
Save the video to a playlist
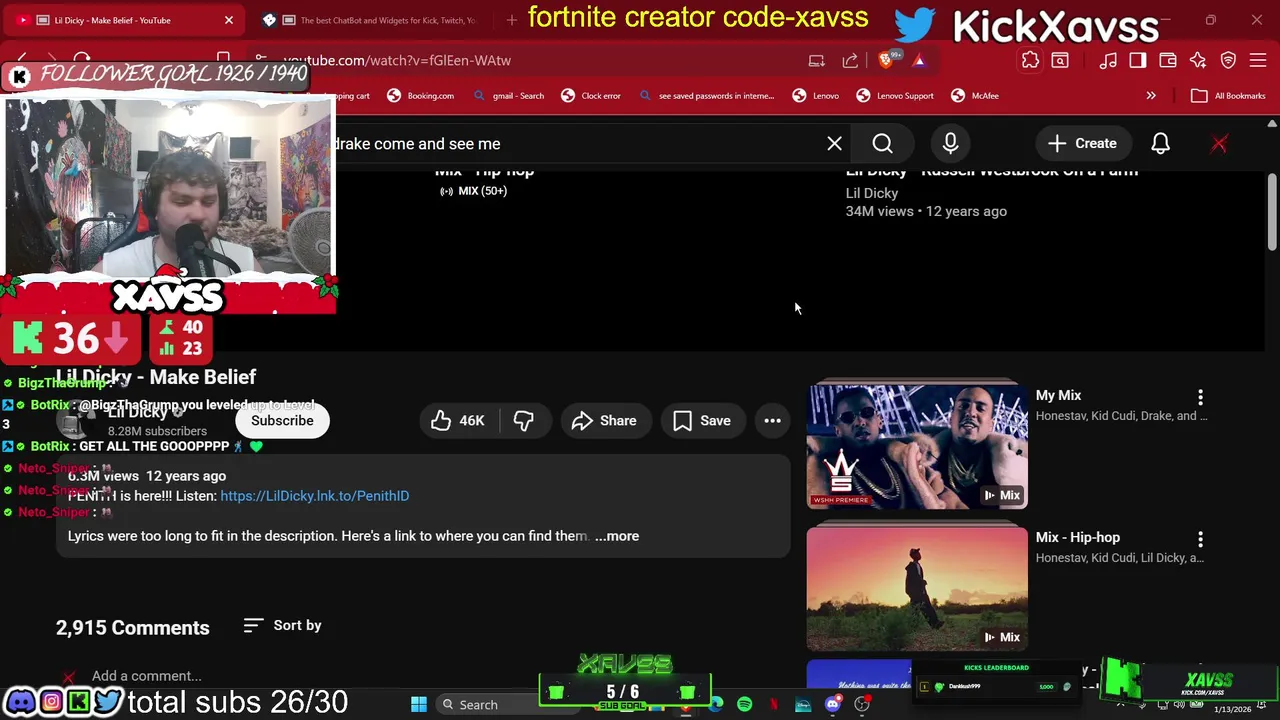tap(702, 421)
